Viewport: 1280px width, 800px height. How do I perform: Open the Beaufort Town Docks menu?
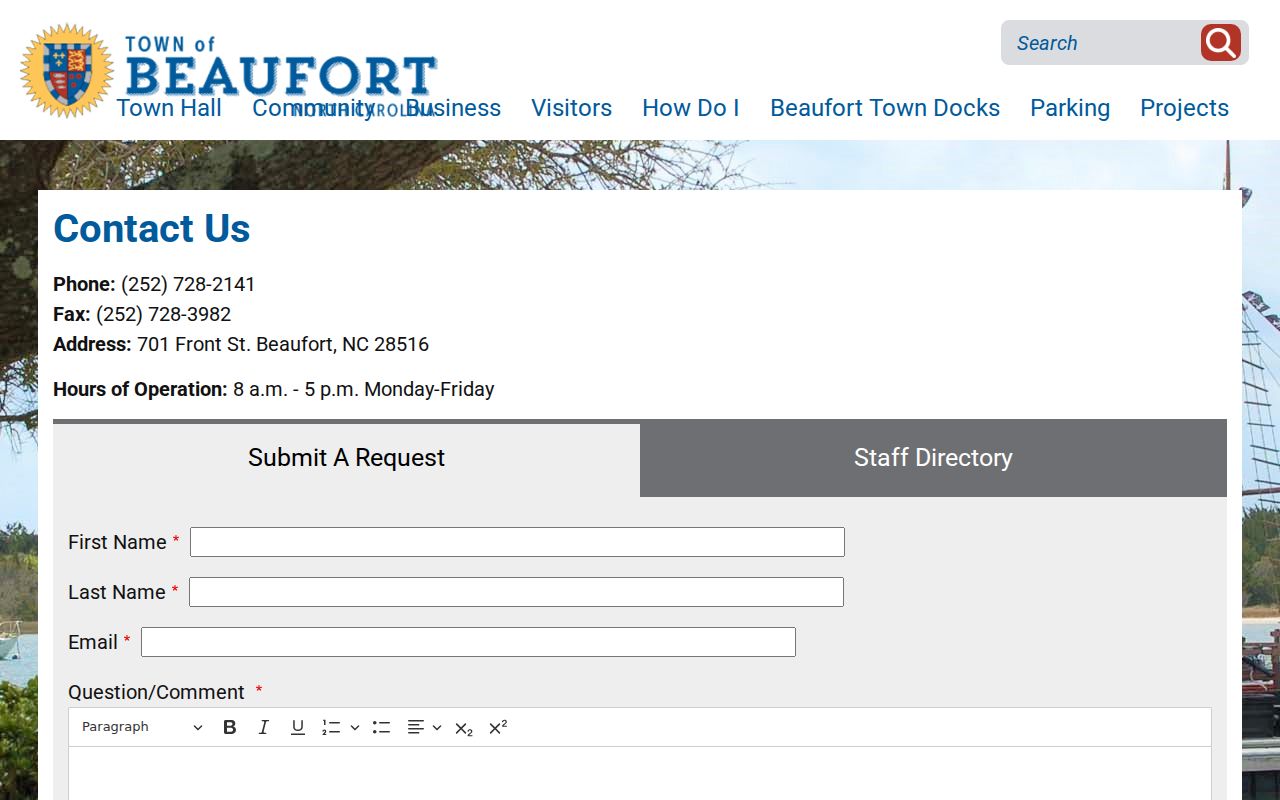pos(885,108)
